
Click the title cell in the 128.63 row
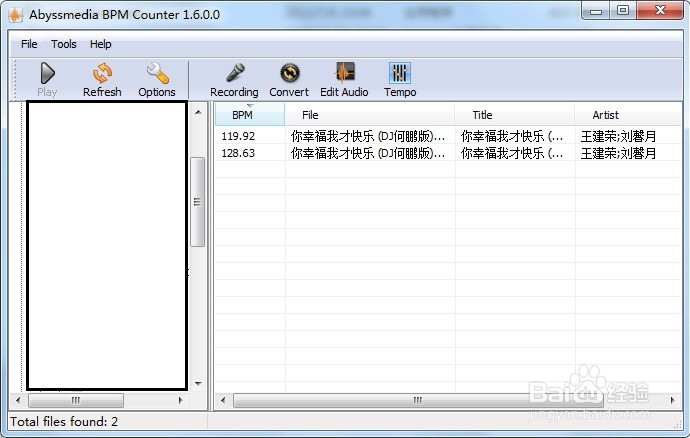coord(512,153)
